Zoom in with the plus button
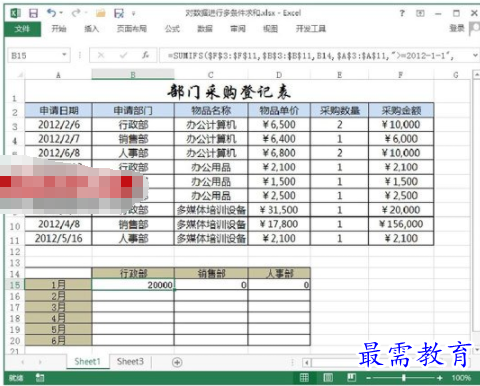Viewport: 480px width, 386px height. tap(440, 378)
